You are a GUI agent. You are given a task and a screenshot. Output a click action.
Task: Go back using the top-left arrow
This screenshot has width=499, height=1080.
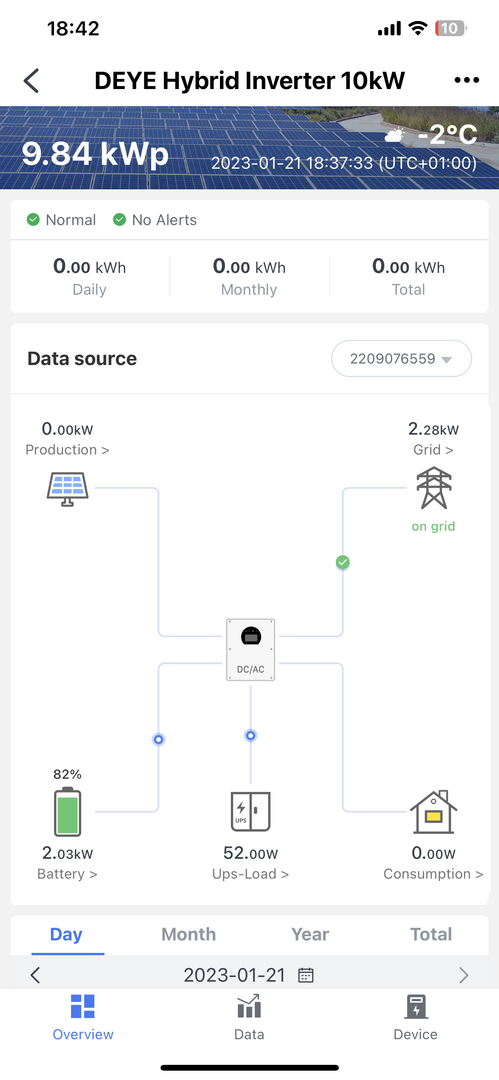31,81
